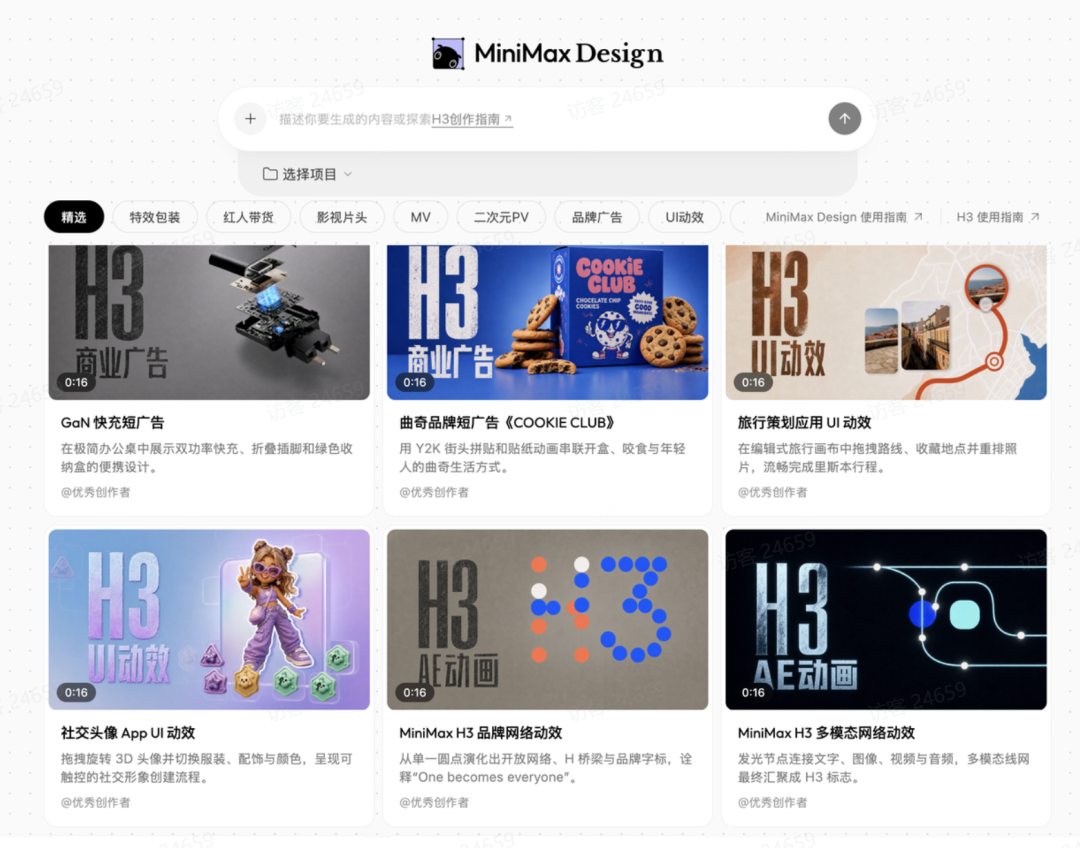Switch to the 红人带货 tab
This screenshot has height=848, width=1080.
(x=248, y=217)
